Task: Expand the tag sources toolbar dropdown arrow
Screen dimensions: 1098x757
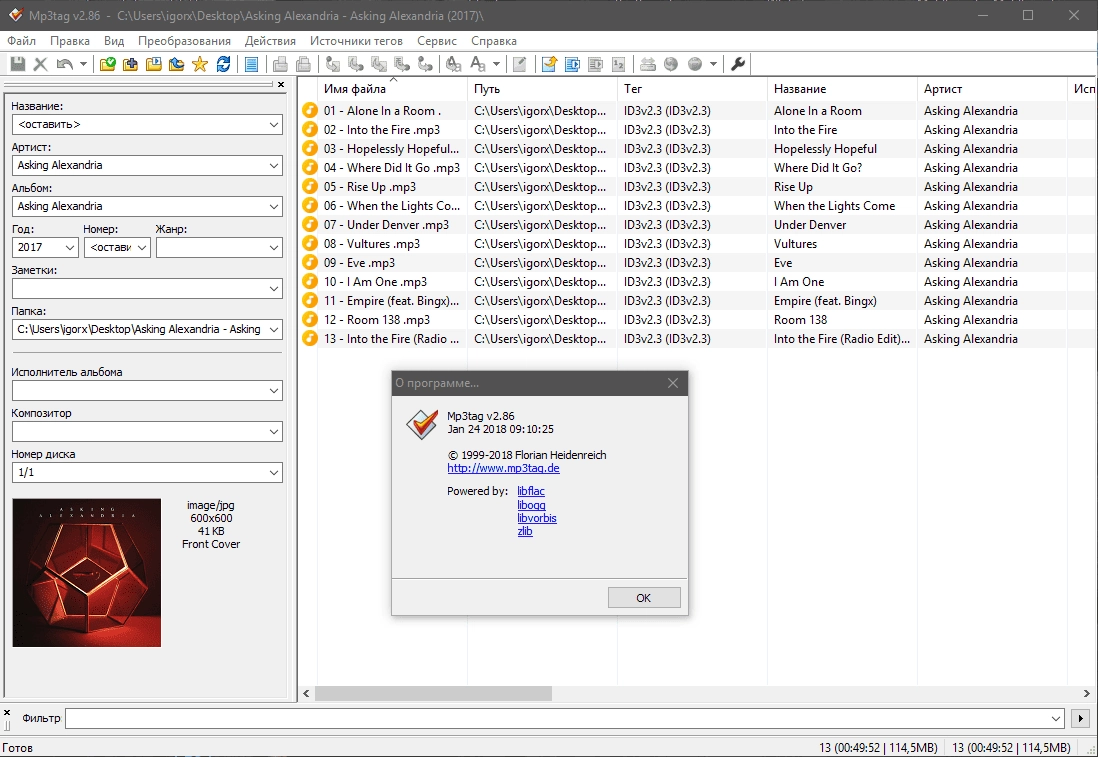Action: coord(714,64)
